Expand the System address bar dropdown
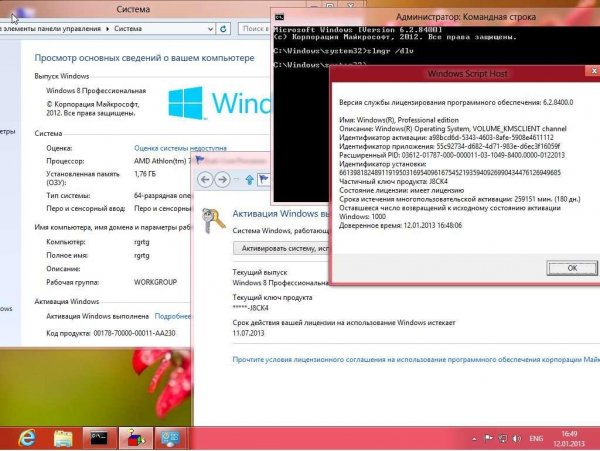Image resolution: width=600 pixels, height=451 pixels. click(210, 29)
